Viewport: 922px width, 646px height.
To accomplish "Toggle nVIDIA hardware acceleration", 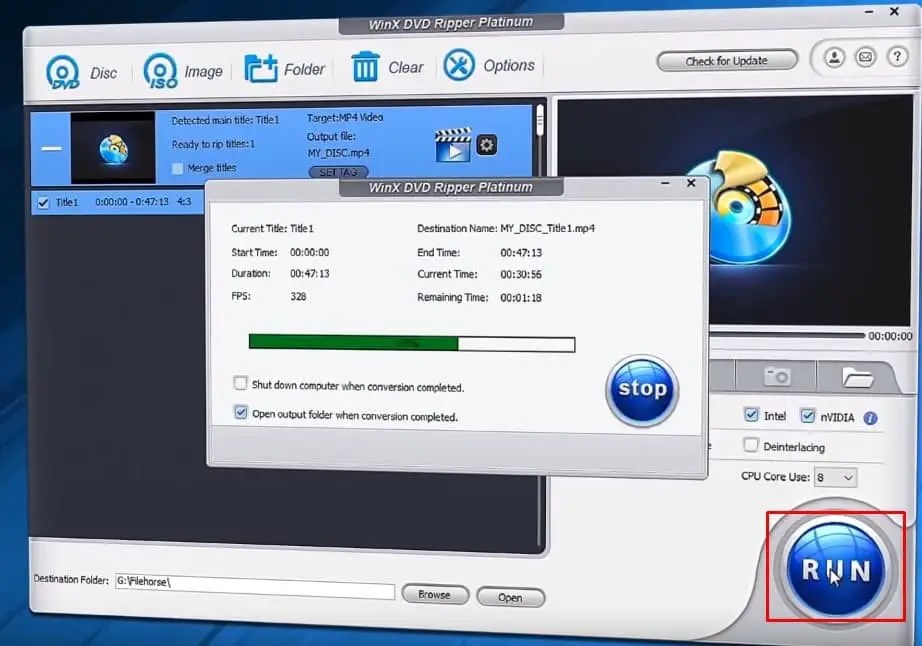I will (x=808, y=416).
